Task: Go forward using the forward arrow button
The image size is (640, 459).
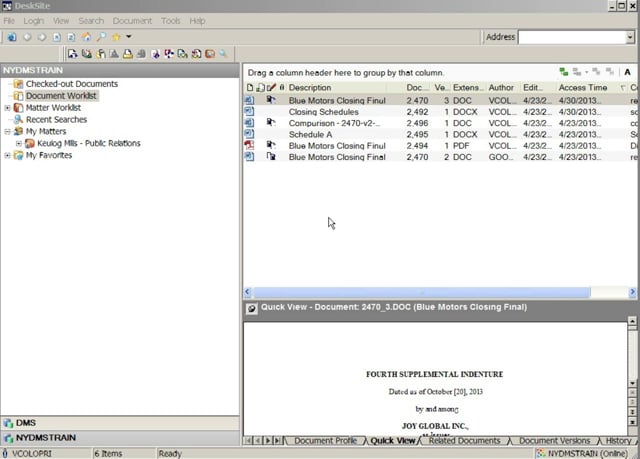Action: tap(42, 37)
